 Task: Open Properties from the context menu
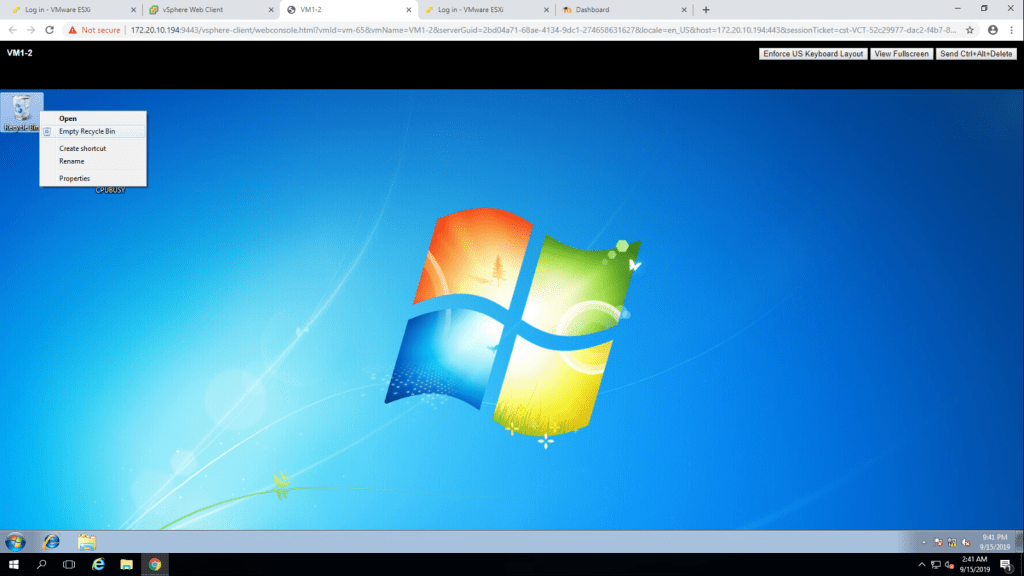click(x=74, y=178)
